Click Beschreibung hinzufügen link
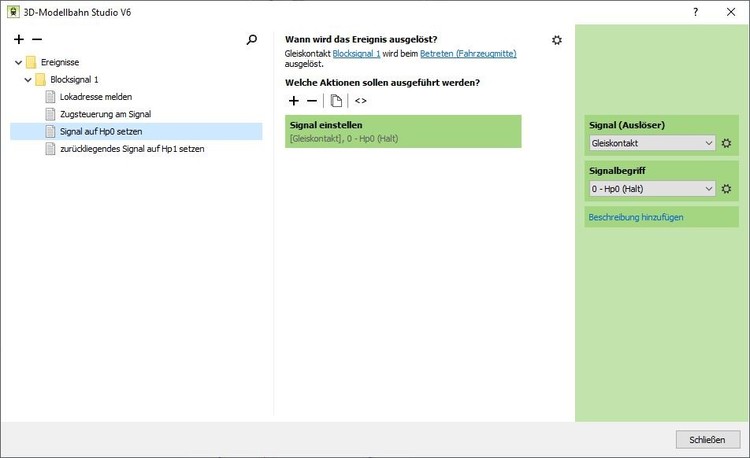The width and height of the screenshot is (750, 458). [635, 217]
